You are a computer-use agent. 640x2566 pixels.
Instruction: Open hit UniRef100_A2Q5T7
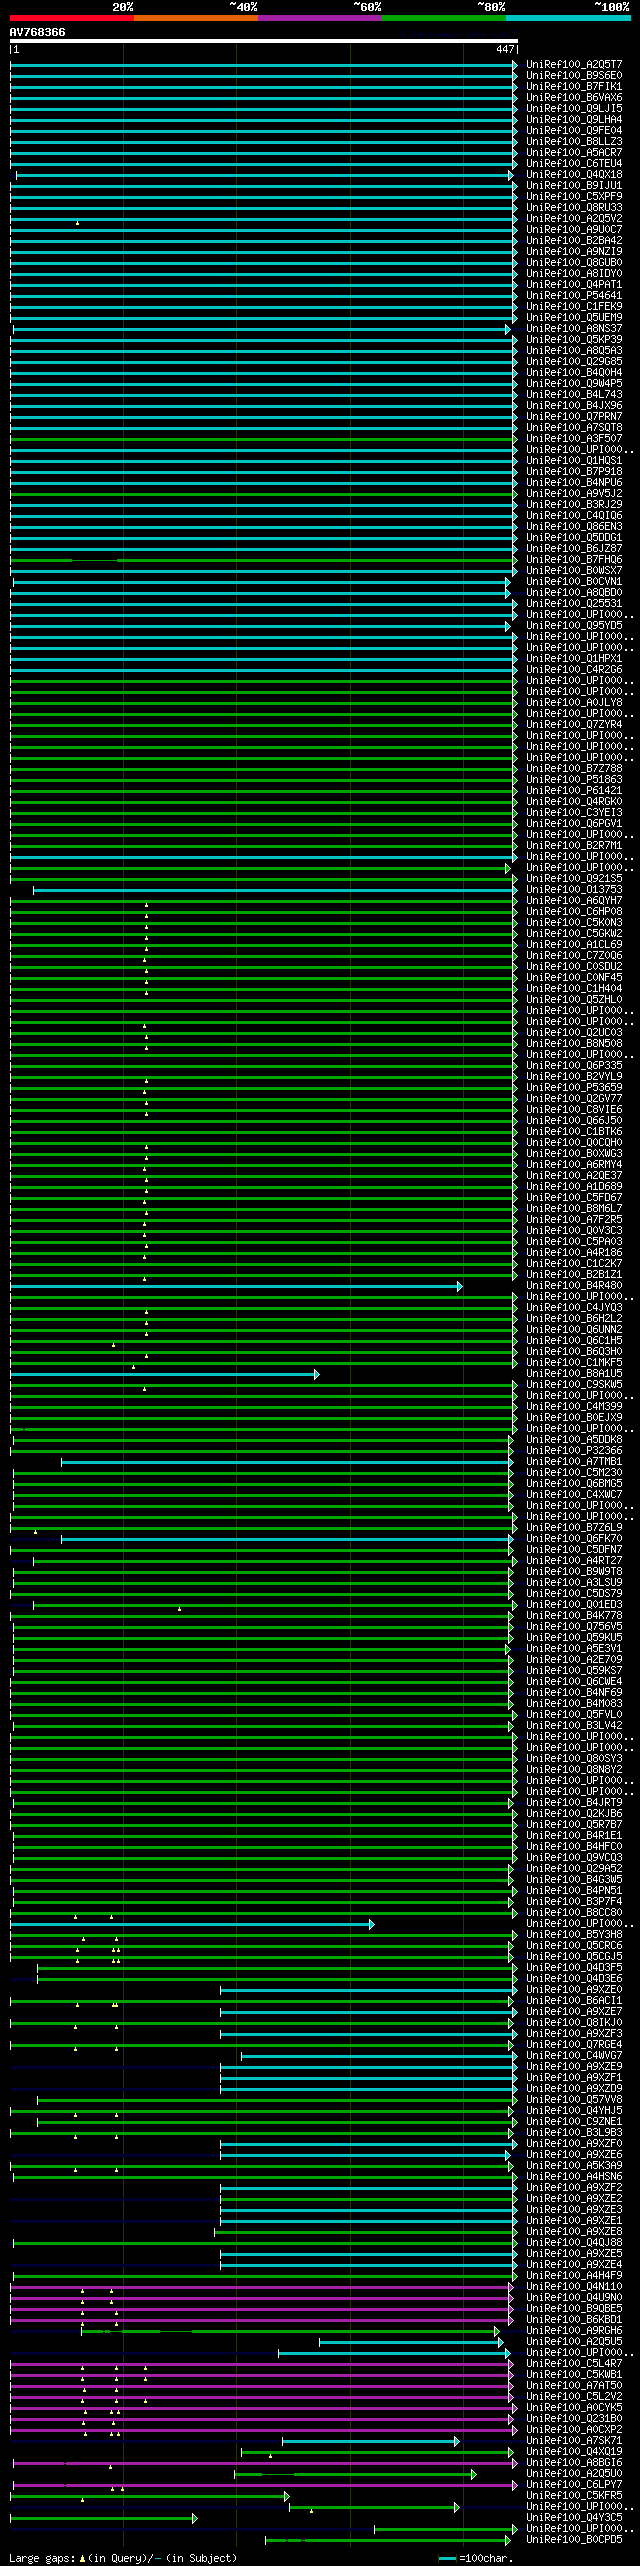point(574,65)
